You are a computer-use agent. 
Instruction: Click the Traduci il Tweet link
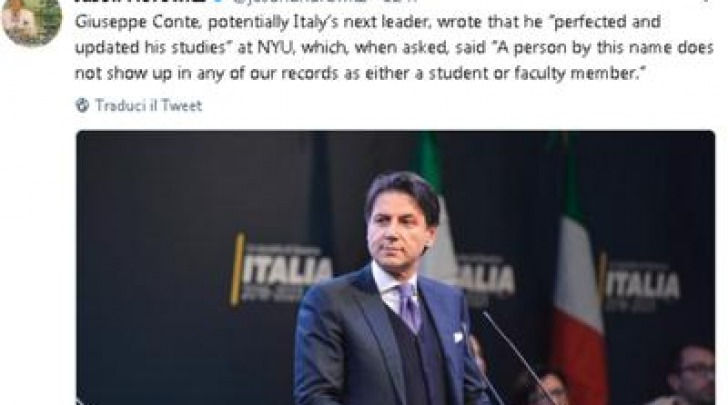click(149, 105)
